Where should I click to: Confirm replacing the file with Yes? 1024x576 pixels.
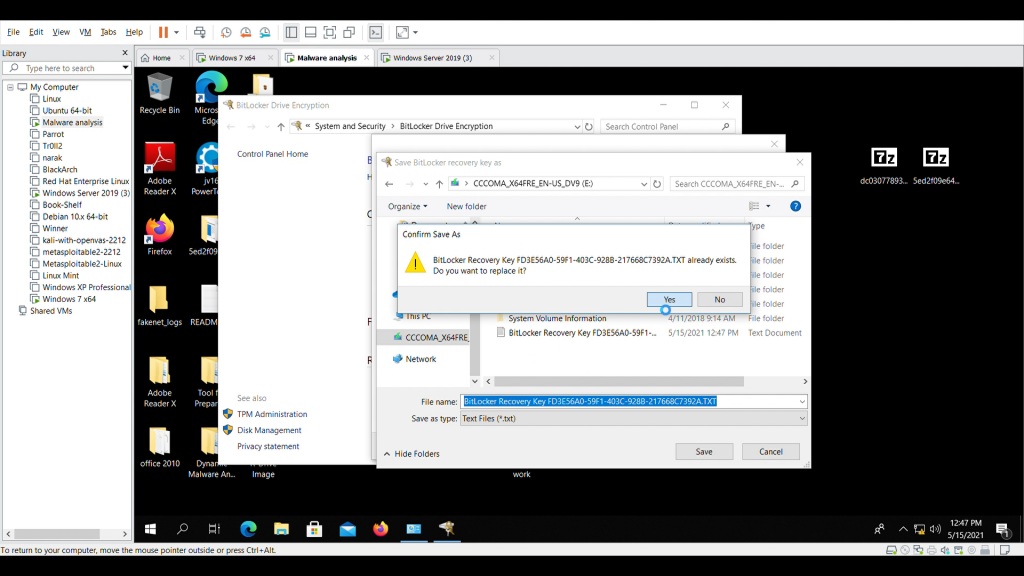pyautogui.click(x=669, y=300)
